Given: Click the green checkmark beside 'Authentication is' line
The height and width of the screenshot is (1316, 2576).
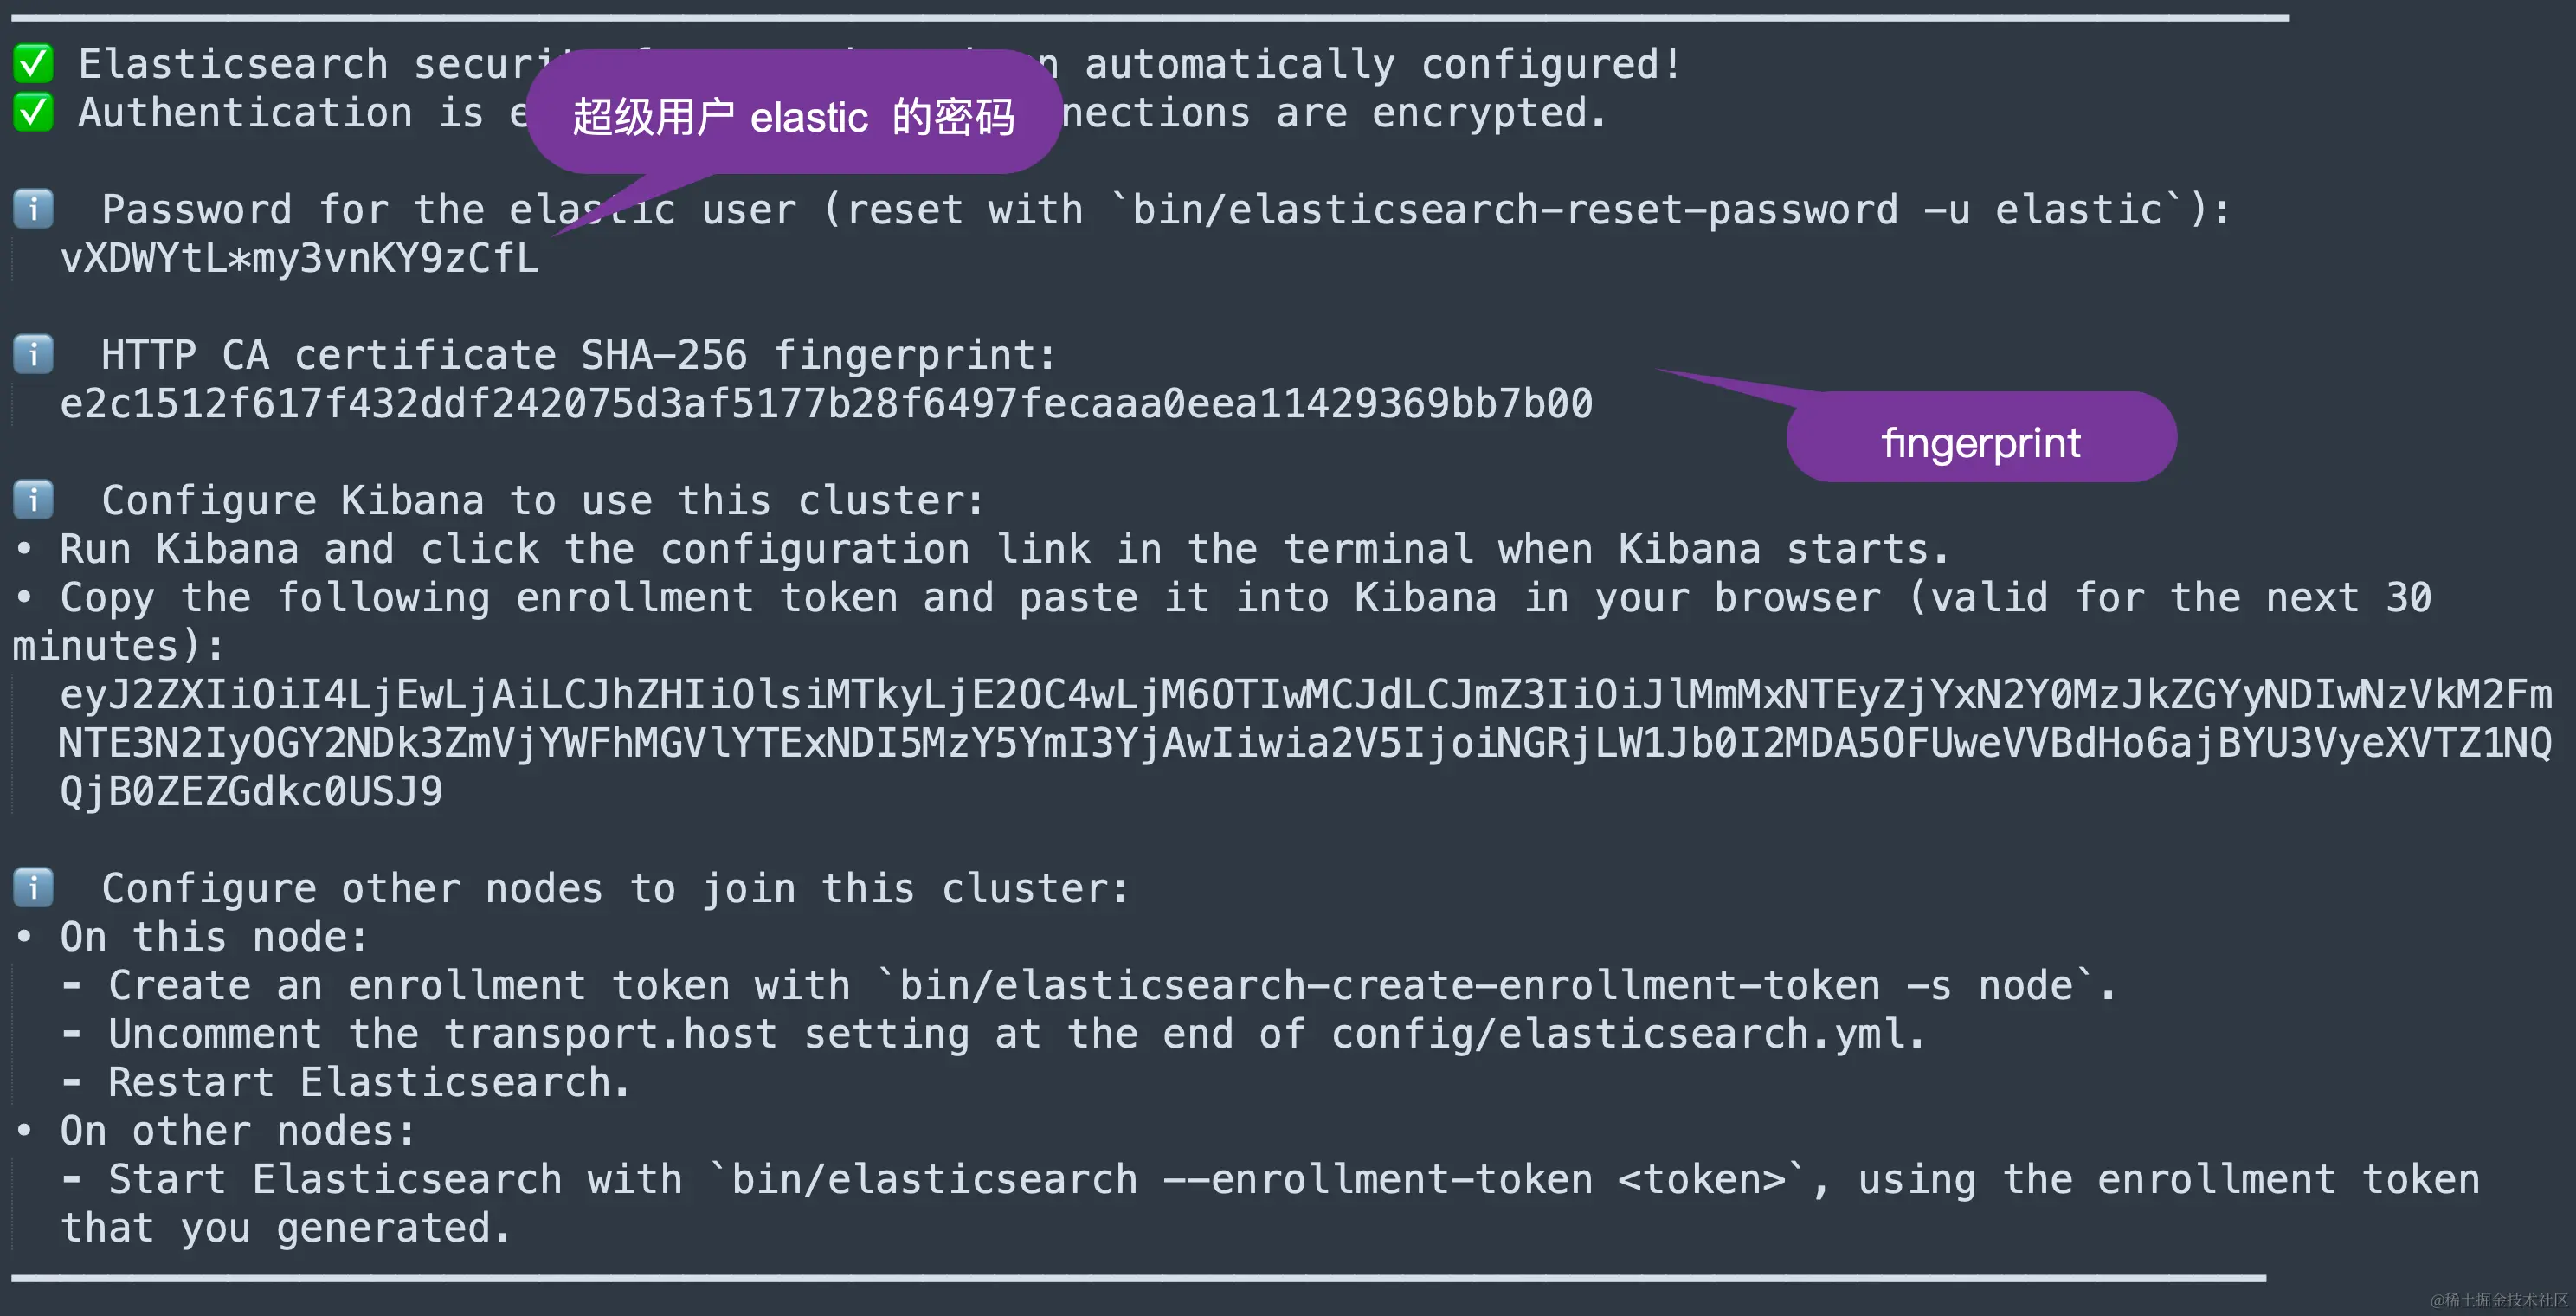Looking at the screenshot, I should [x=33, y=112].
